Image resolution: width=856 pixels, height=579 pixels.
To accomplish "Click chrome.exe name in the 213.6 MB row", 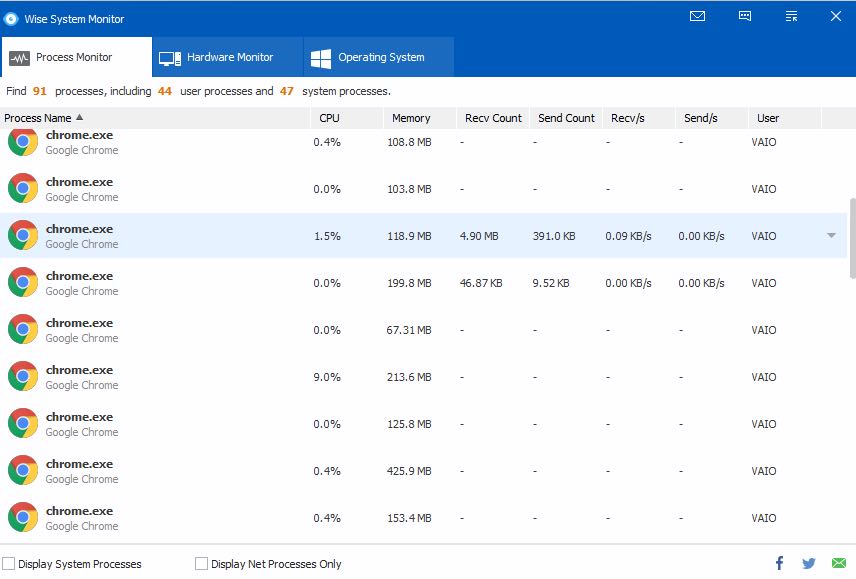I will [79, 370].
